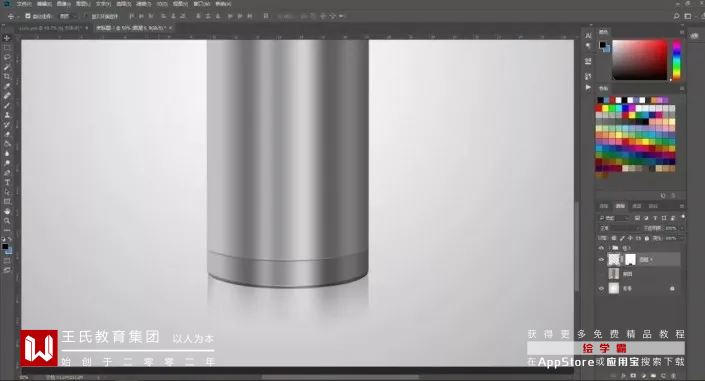Toggle Show Transform Controls checkbox

click(86, 16)
